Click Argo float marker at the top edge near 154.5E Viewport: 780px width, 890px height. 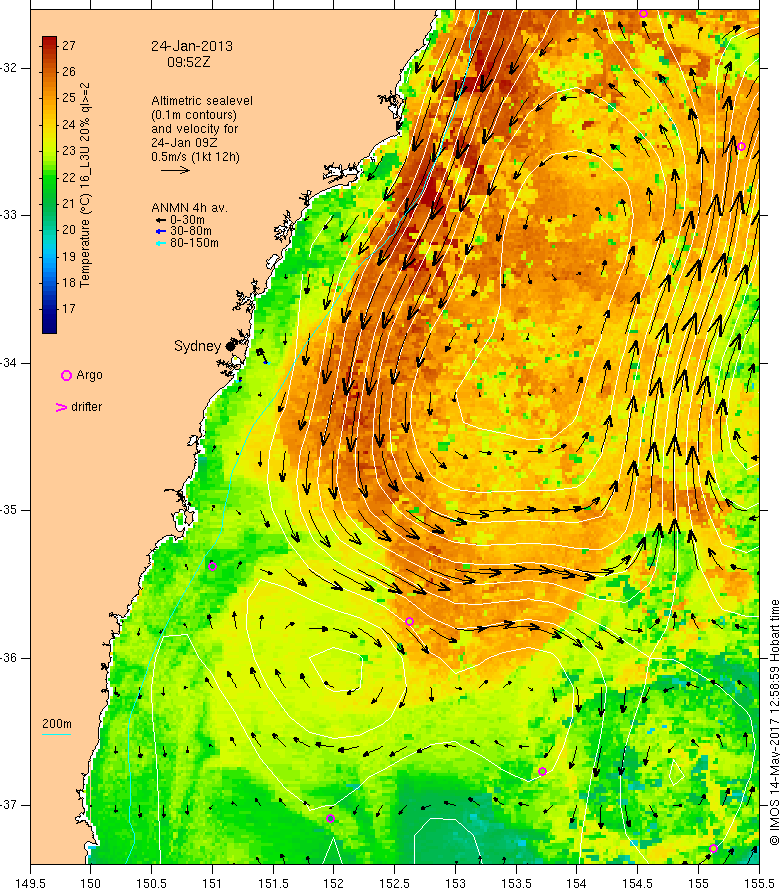pos(643,14)
